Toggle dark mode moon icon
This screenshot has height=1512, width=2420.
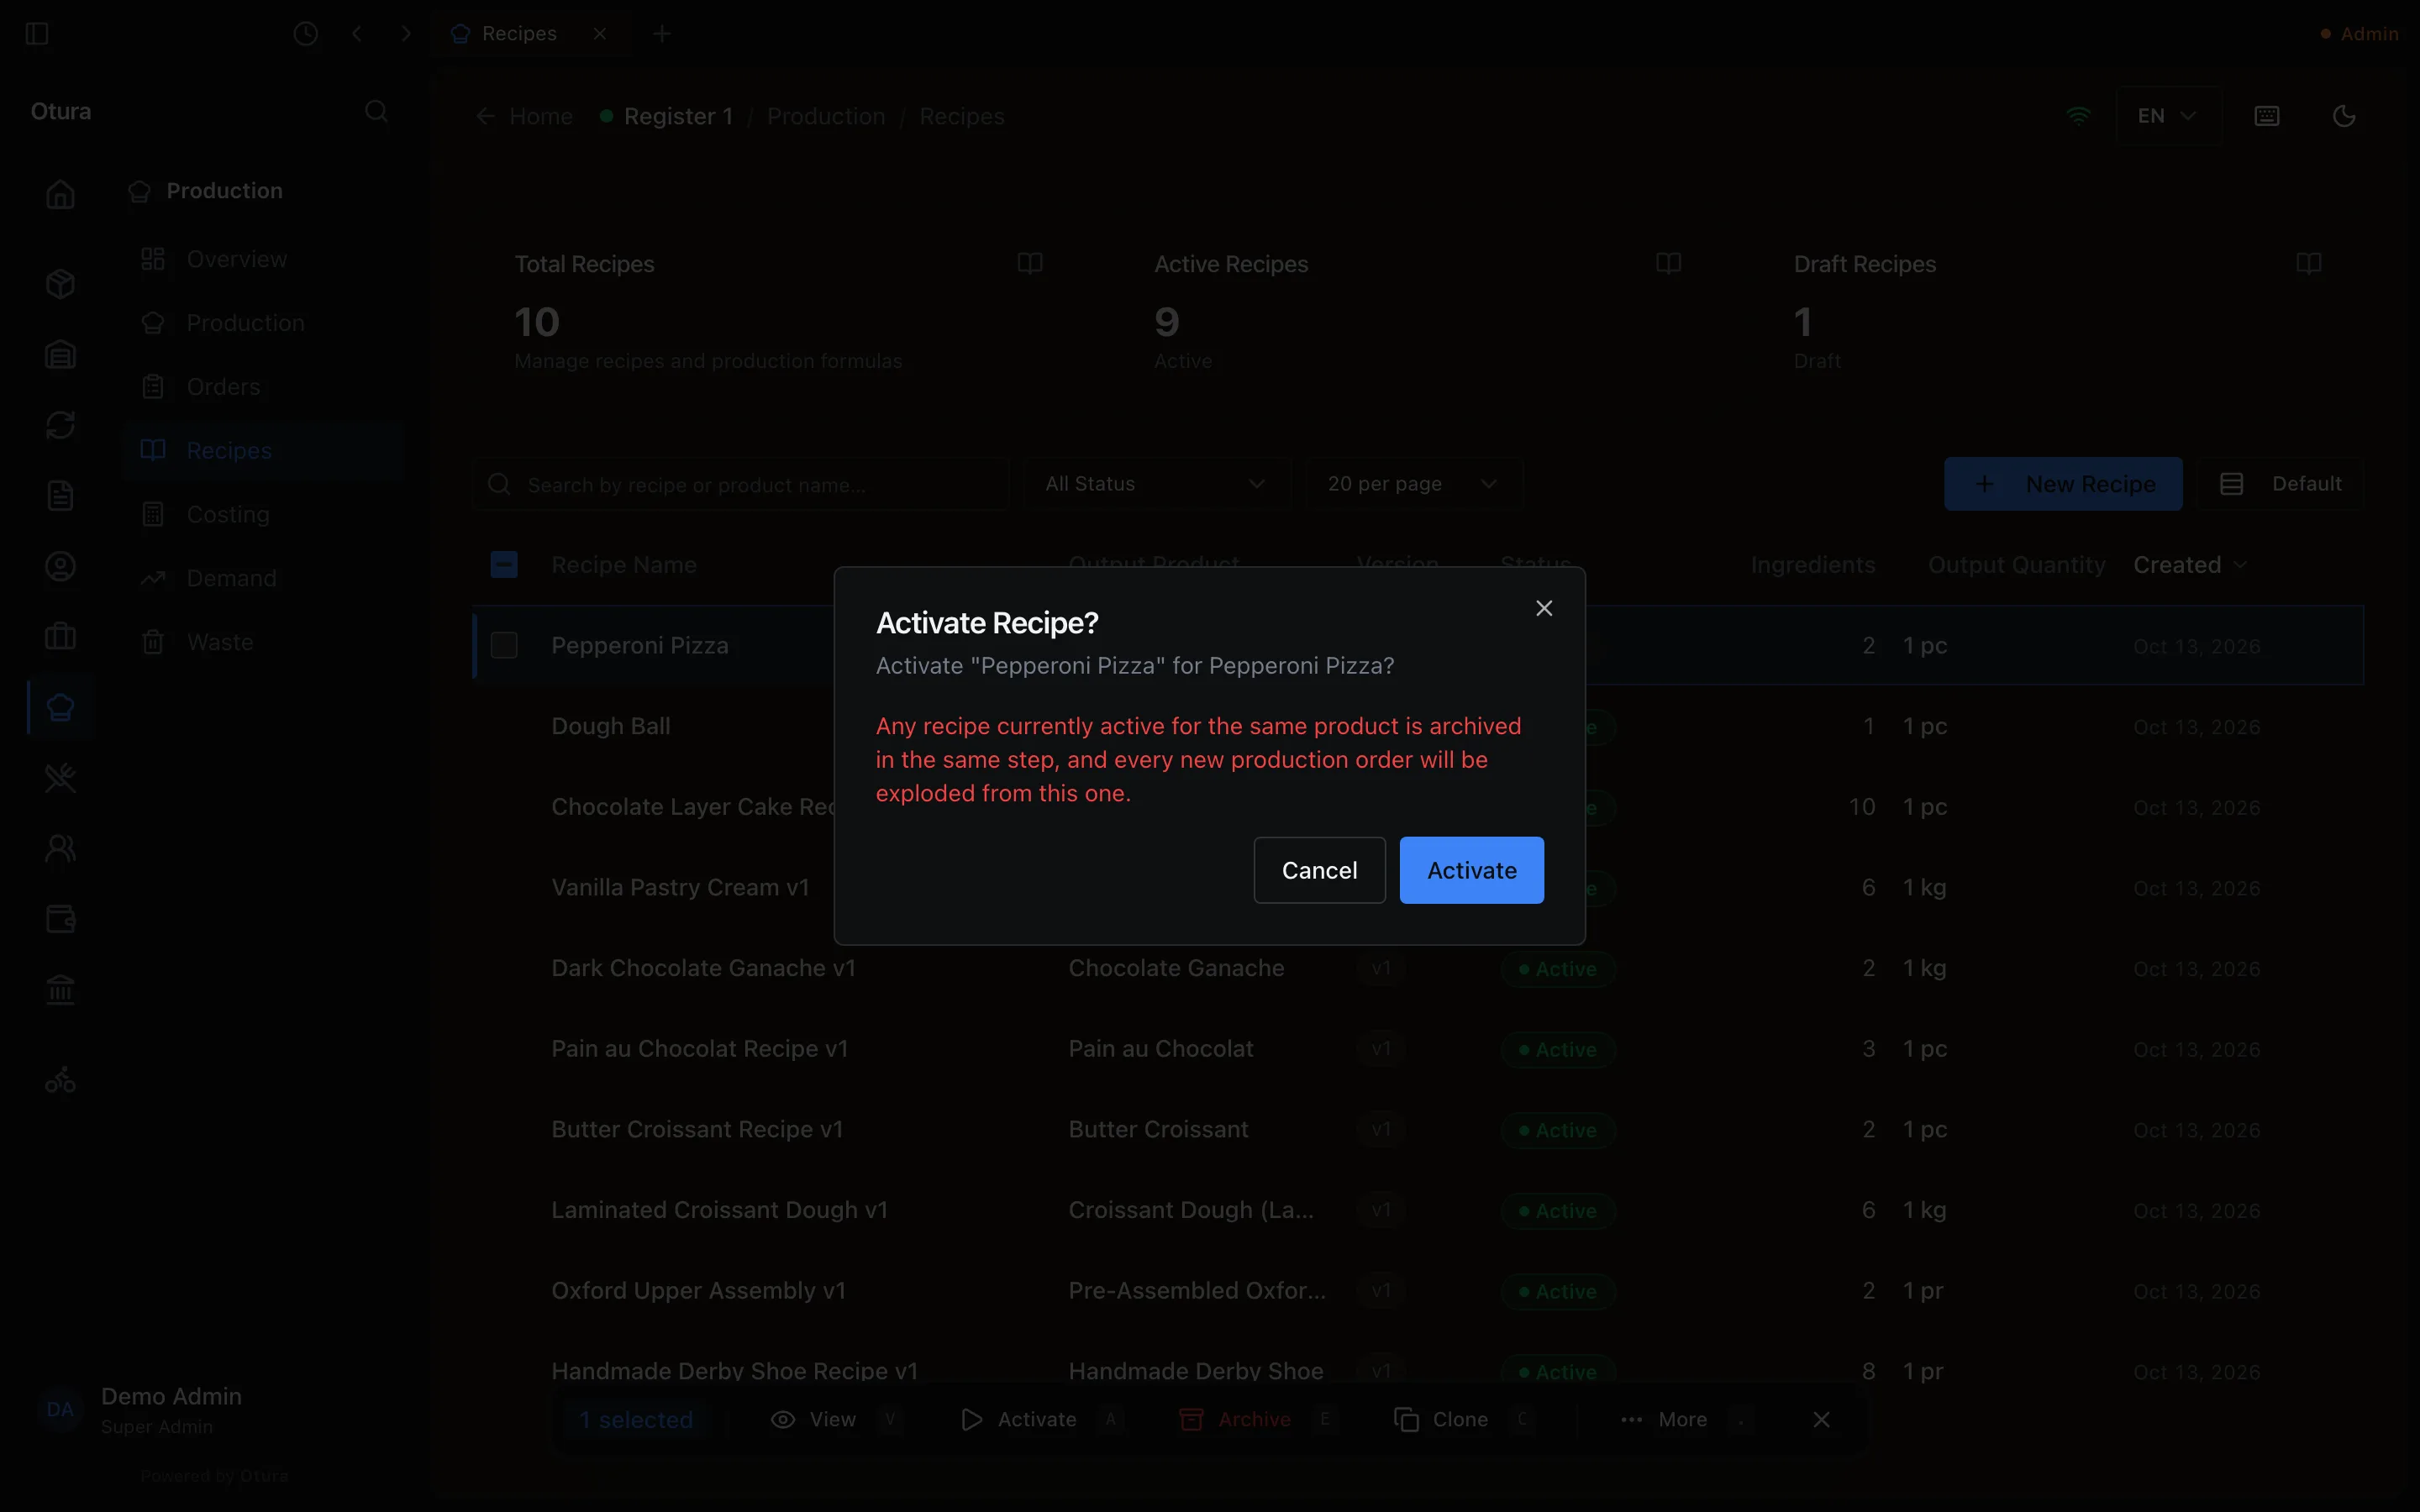[x=2344, y=116]
